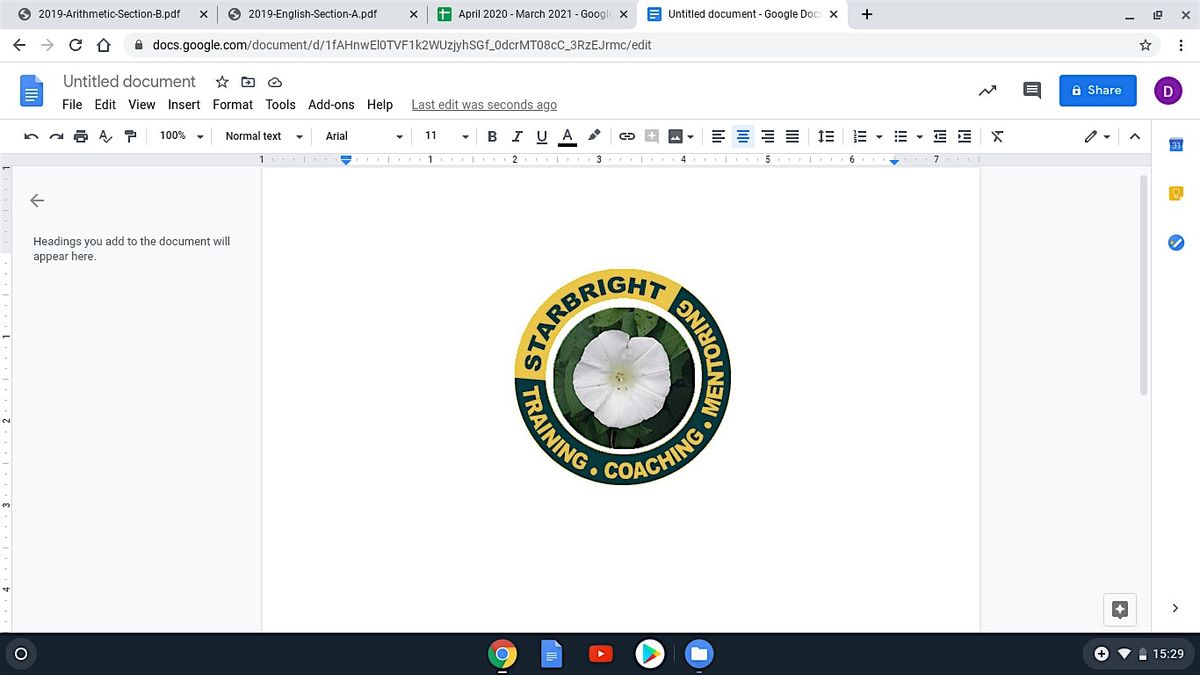Toggle bold formatting
The width and height of the screenshot is (1200, 675).
coord(492,136)
